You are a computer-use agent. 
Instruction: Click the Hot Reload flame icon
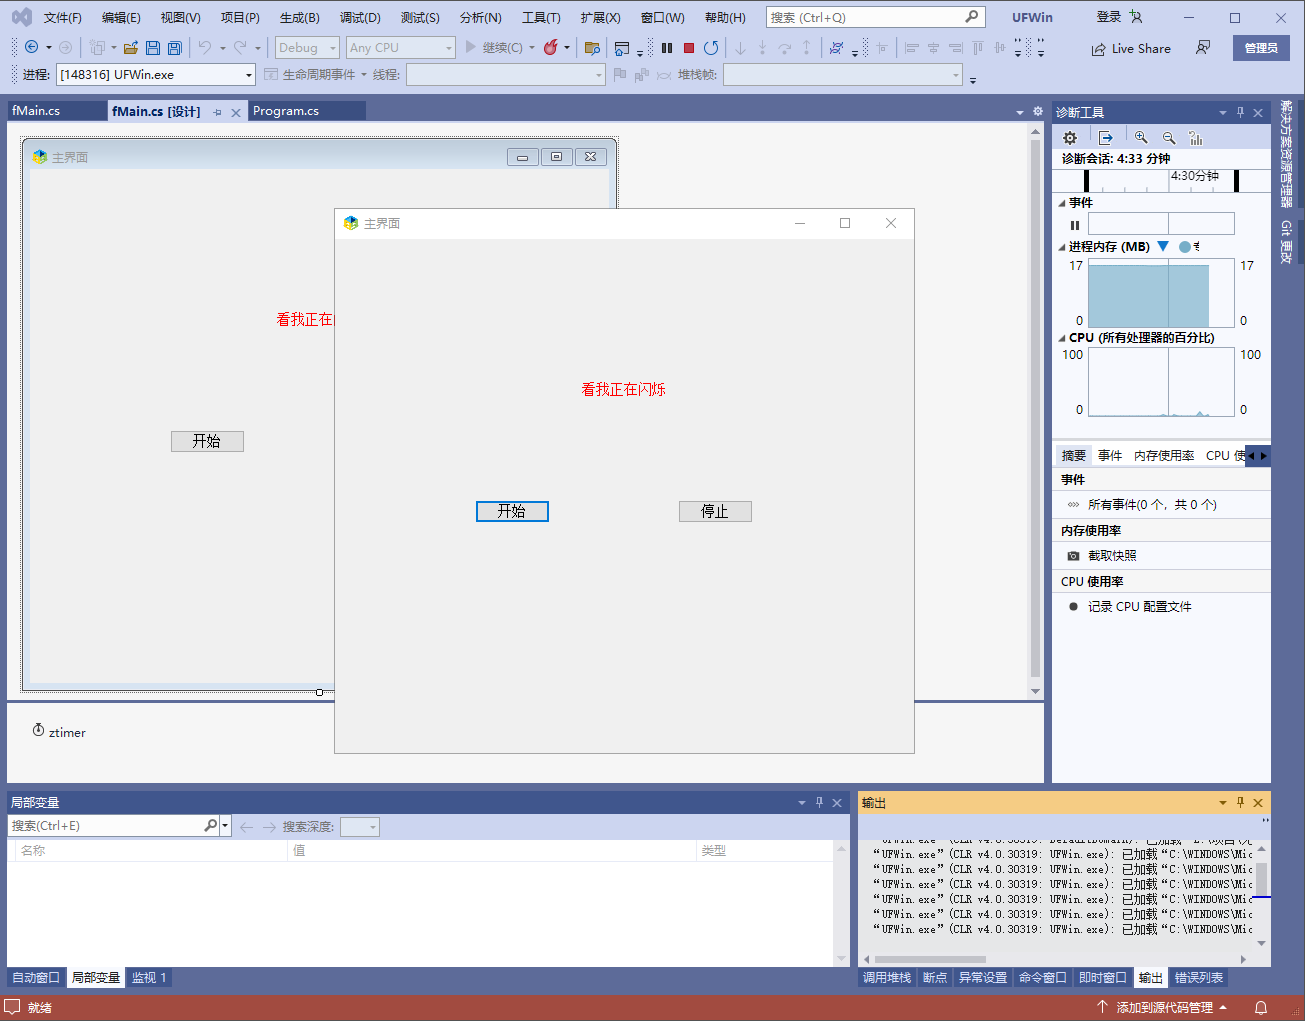click(x=551, y=48)
